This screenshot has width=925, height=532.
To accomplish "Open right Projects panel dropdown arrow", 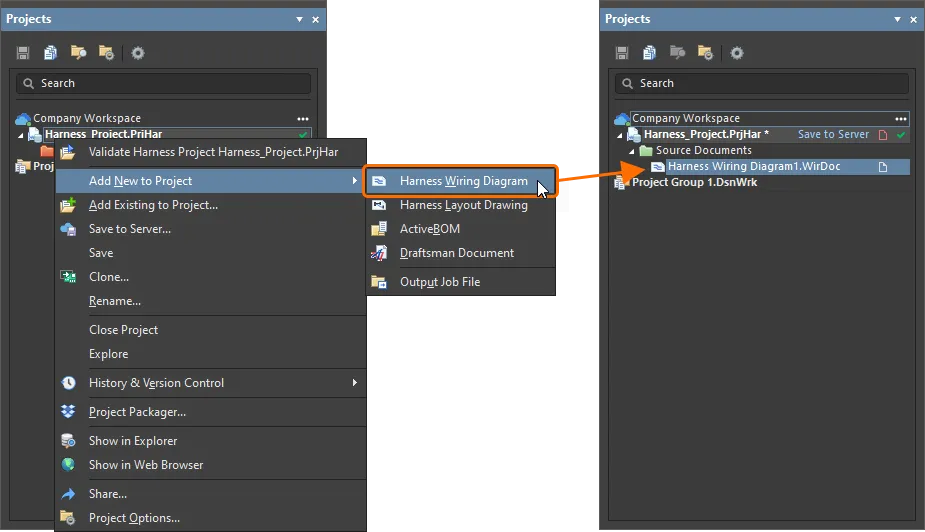I will (x=897, y=19).
